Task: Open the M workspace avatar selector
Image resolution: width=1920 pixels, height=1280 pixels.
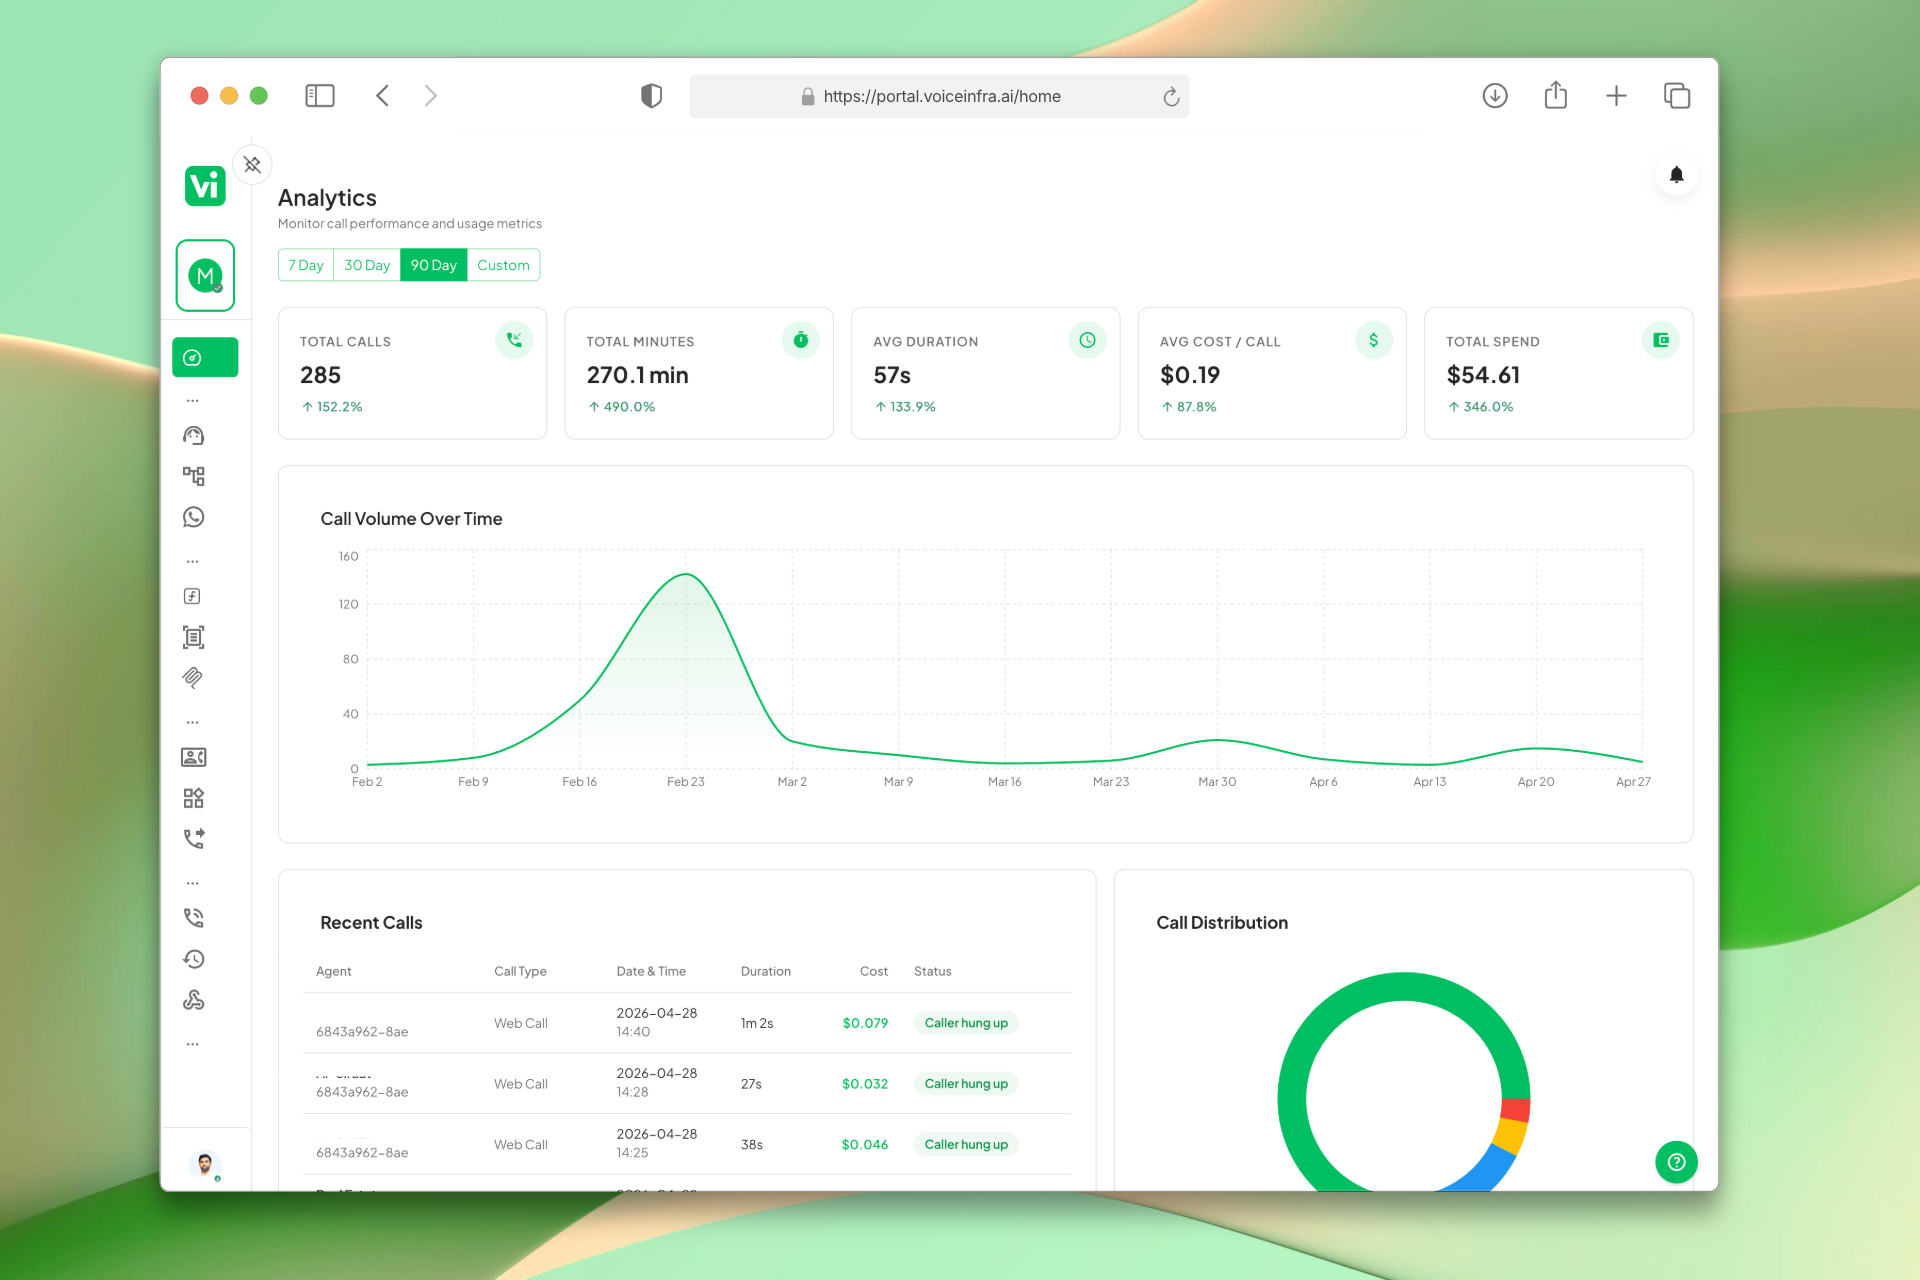Action: point(205,275)
